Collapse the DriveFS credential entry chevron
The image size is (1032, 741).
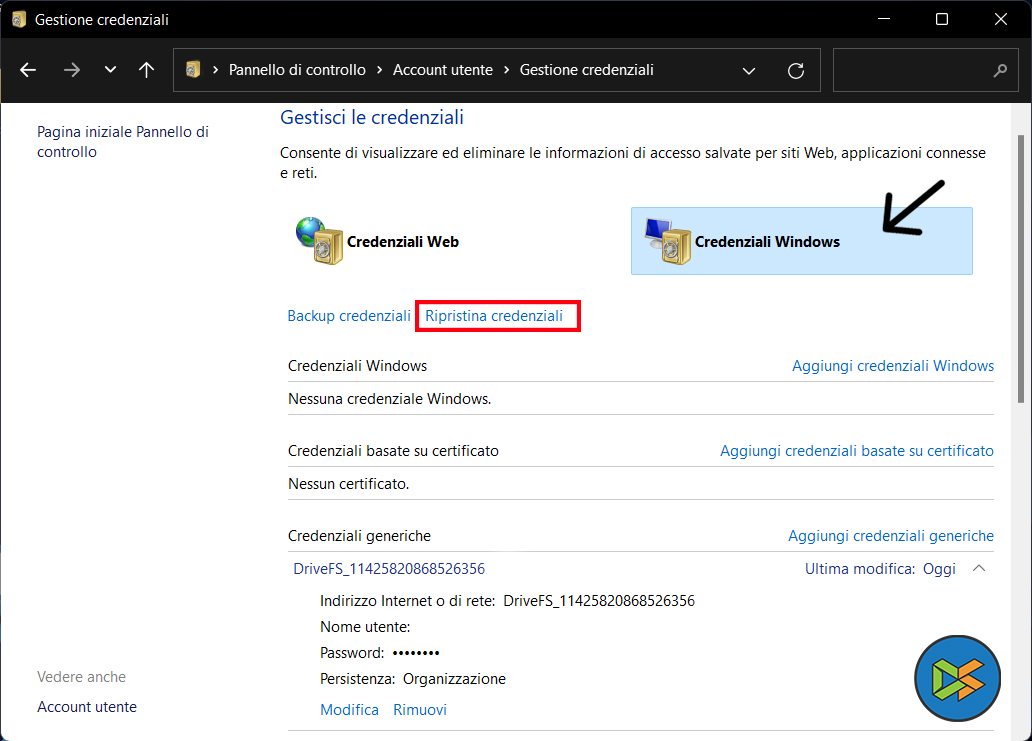[979, 569]
